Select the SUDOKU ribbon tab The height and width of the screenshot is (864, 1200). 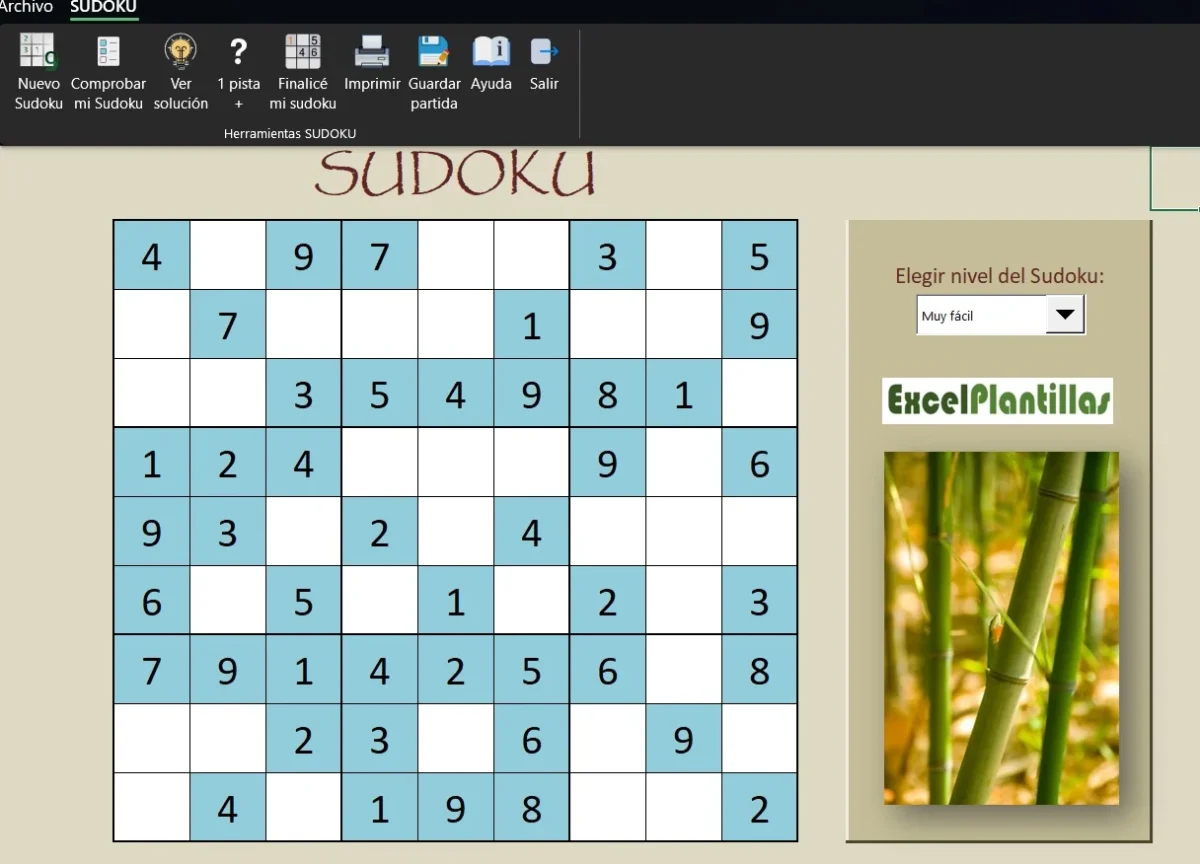104,8
